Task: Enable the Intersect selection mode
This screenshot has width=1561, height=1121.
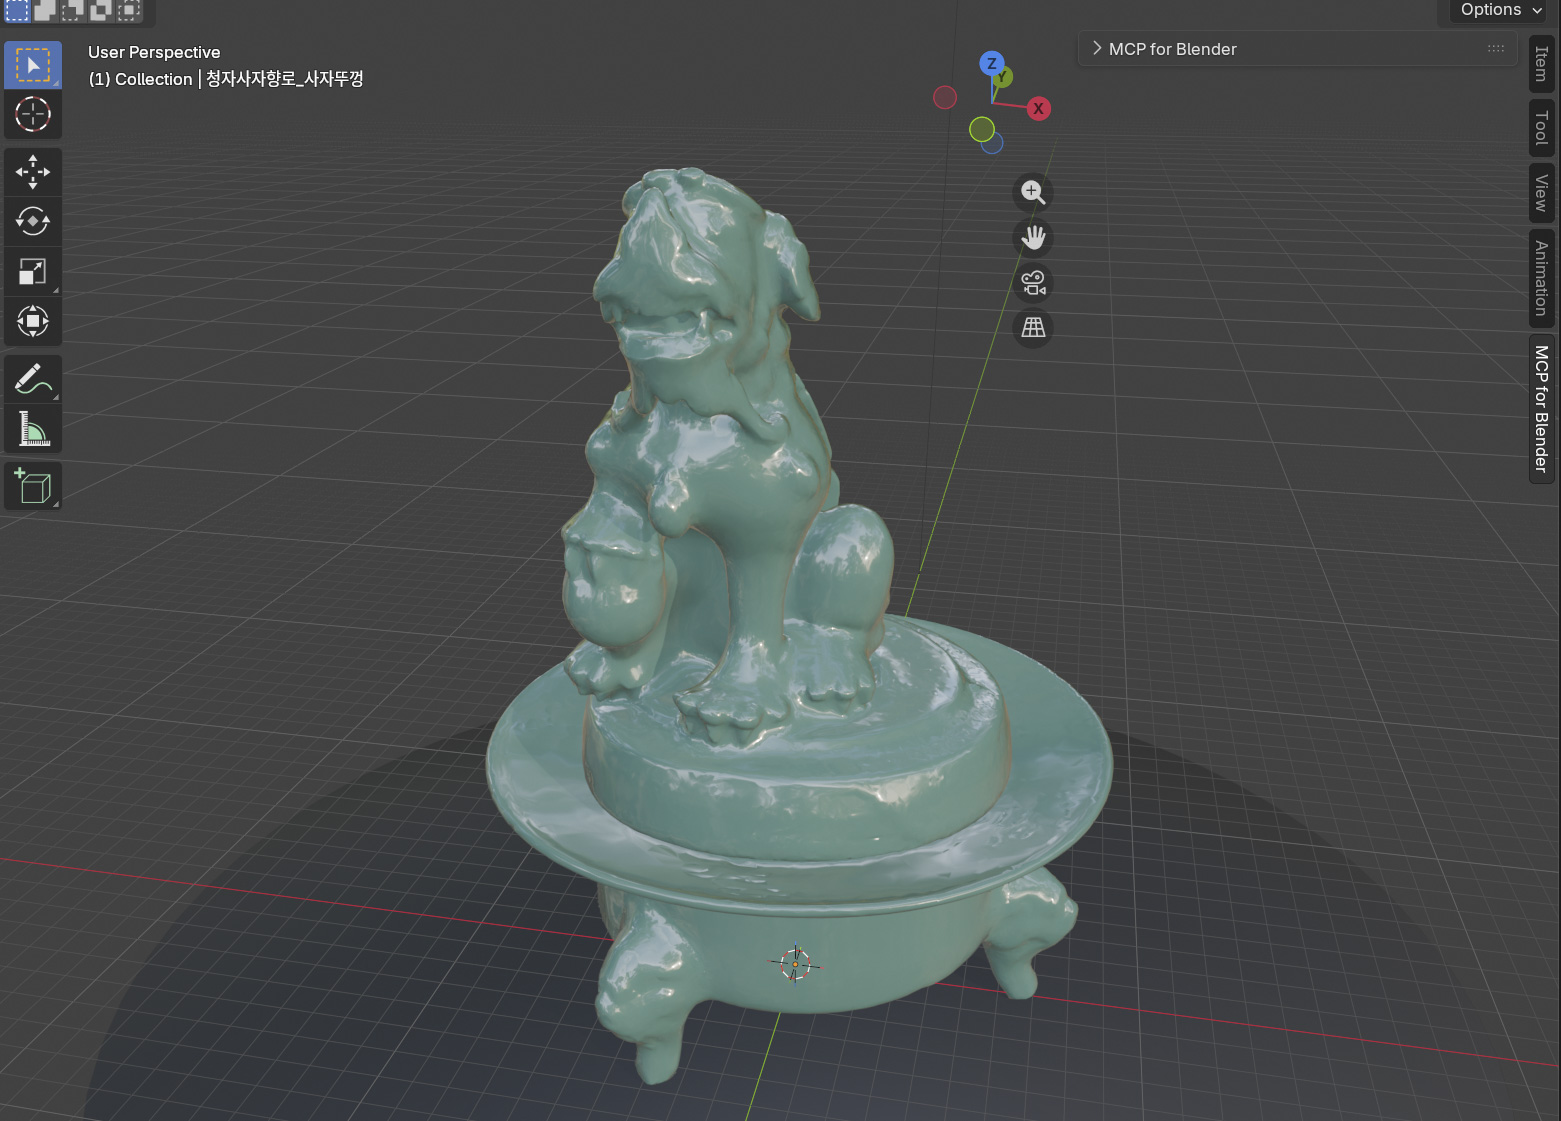Action: [x=129, y=11]
